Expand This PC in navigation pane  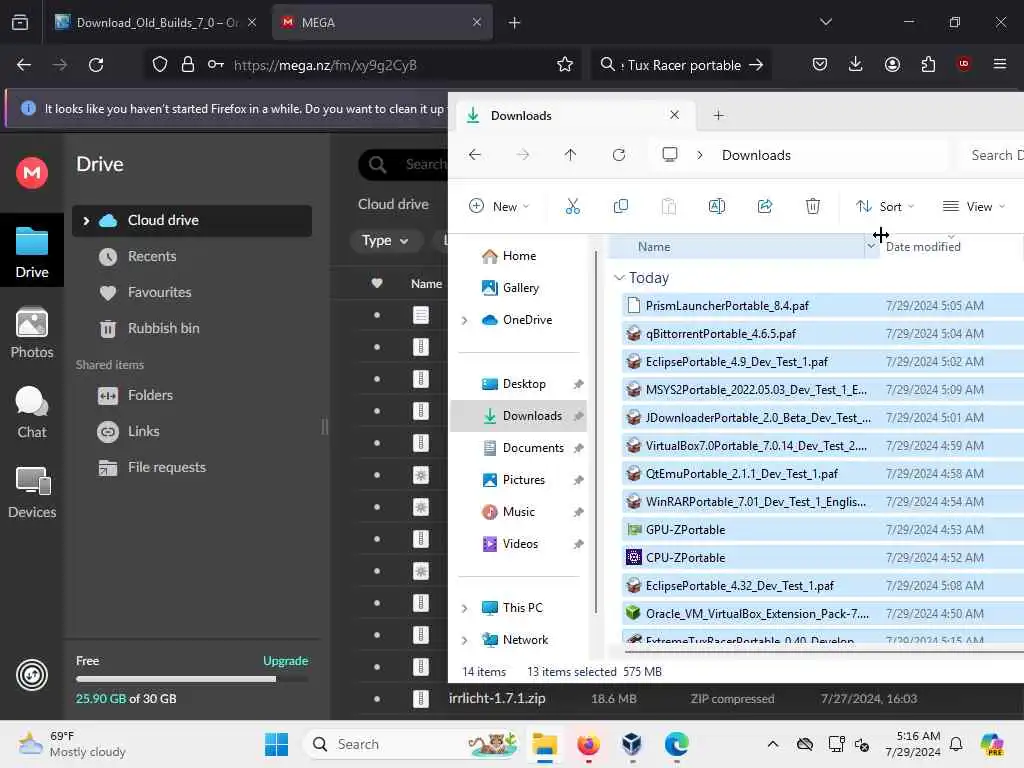464,608
